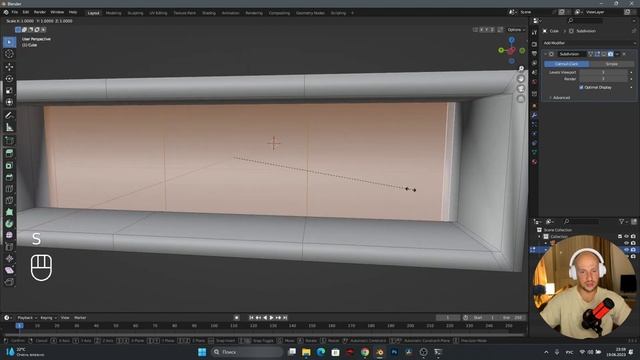Select the Select Box tool in left toolbar
Screen dimensions: 640x360
9,42
